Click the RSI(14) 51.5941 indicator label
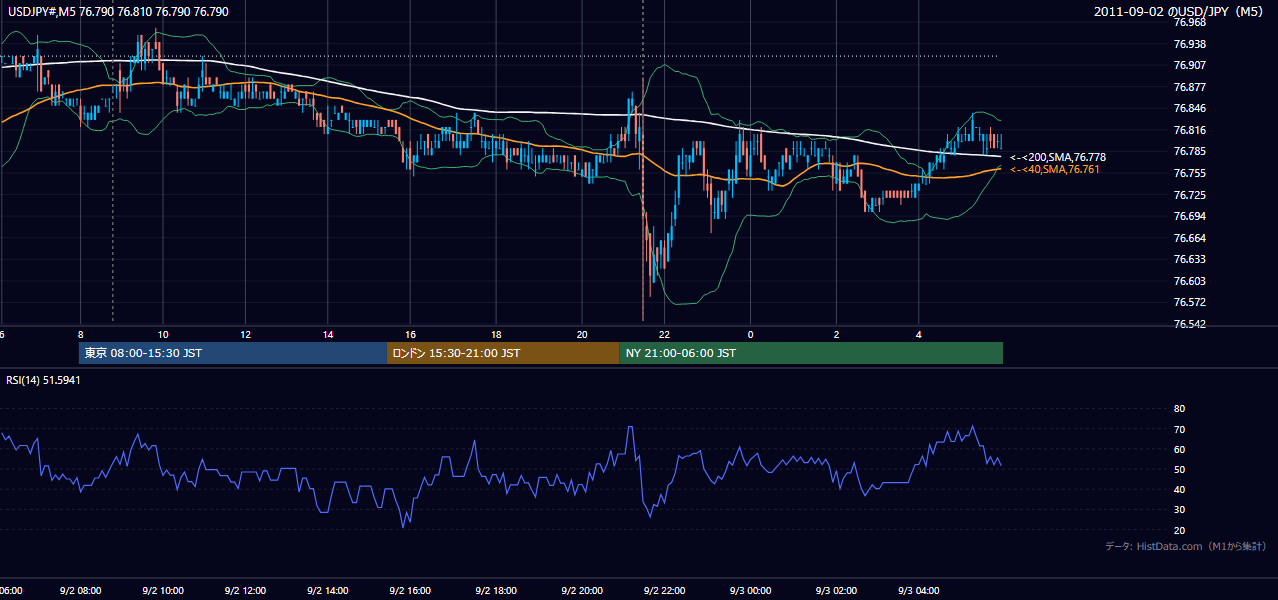1278x600 pixels. click(x=43, y=380)
